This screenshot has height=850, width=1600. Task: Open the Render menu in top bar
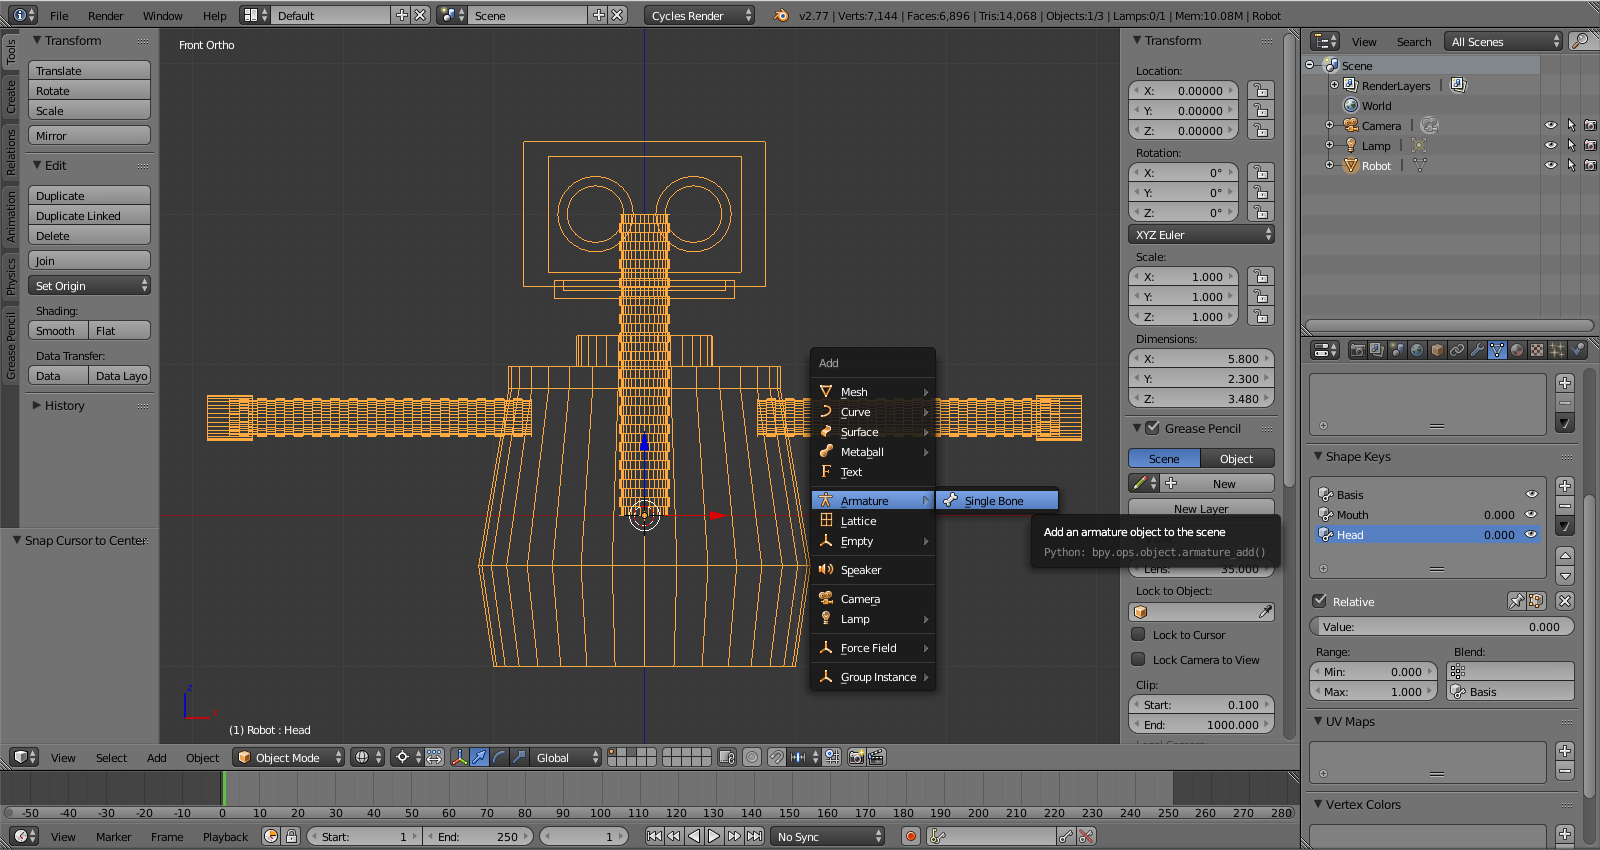(105, 15)
